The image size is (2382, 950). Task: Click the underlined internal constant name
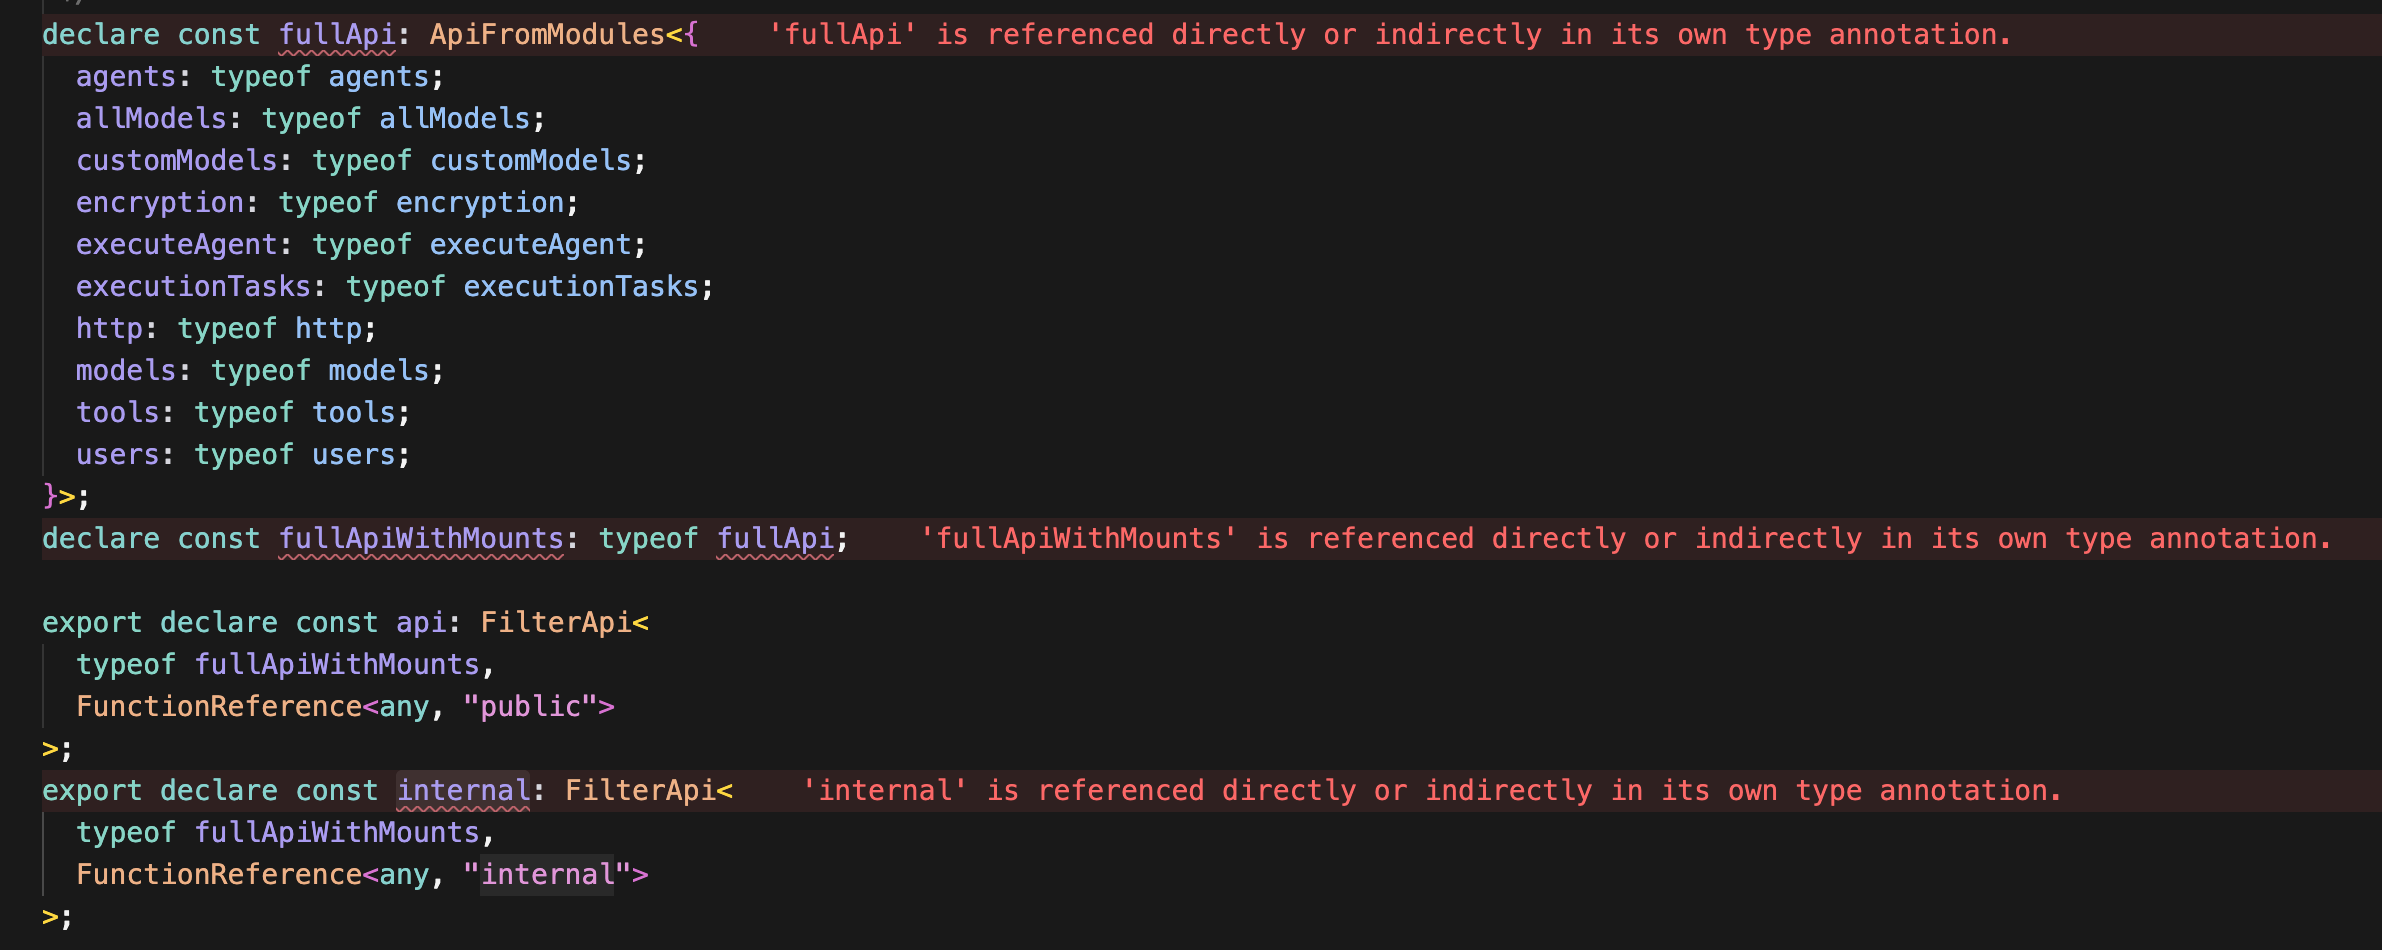463,791
